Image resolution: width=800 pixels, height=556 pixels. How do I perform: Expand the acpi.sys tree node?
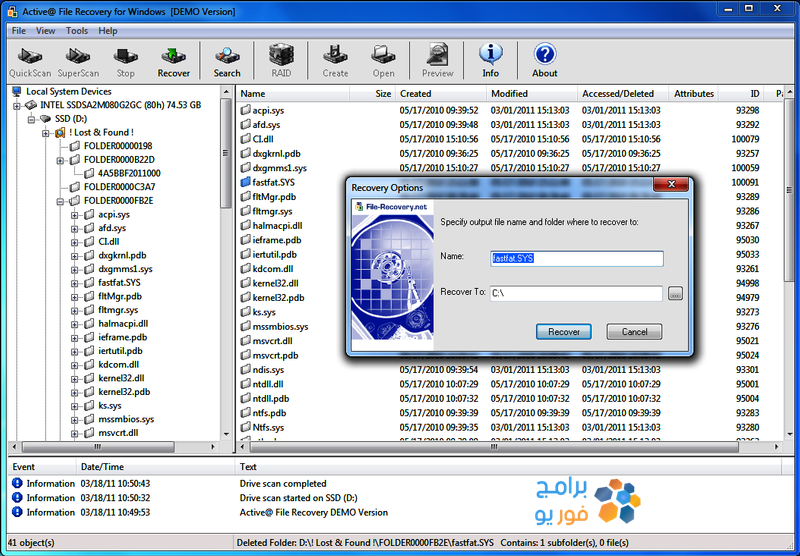coord(74,215)
